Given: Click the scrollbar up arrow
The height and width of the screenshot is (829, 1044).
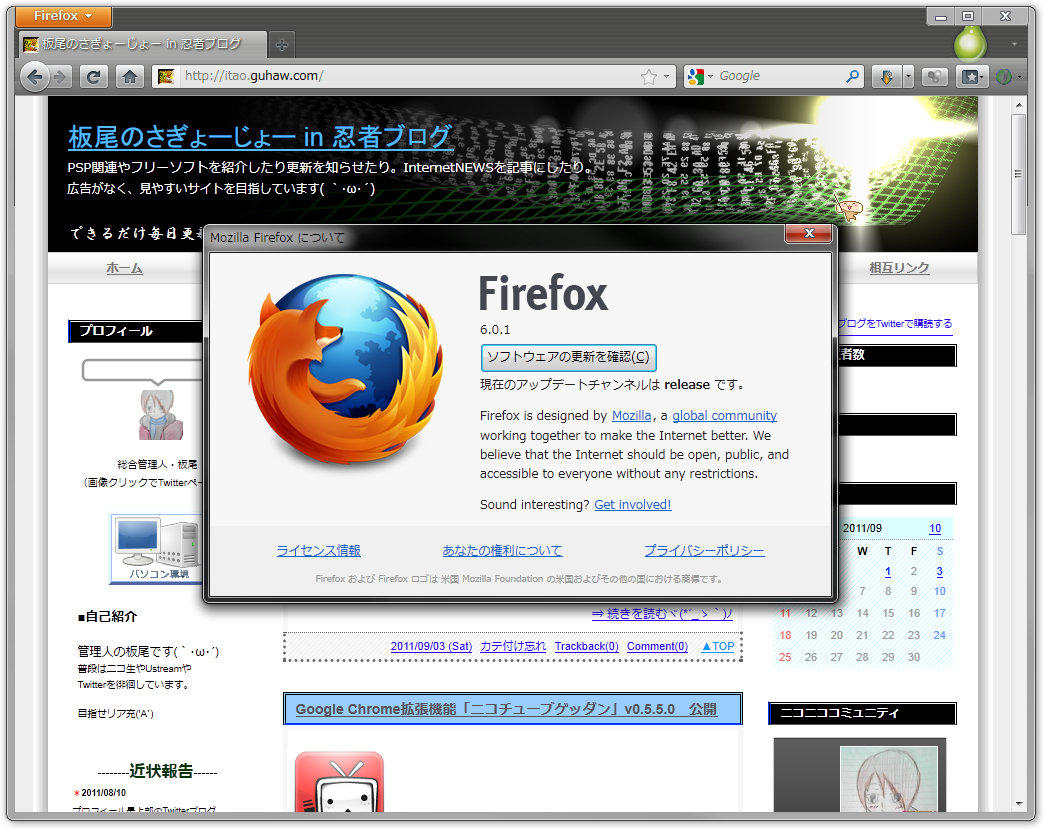Looking at the screenshot, I should tap(1019, 105).
